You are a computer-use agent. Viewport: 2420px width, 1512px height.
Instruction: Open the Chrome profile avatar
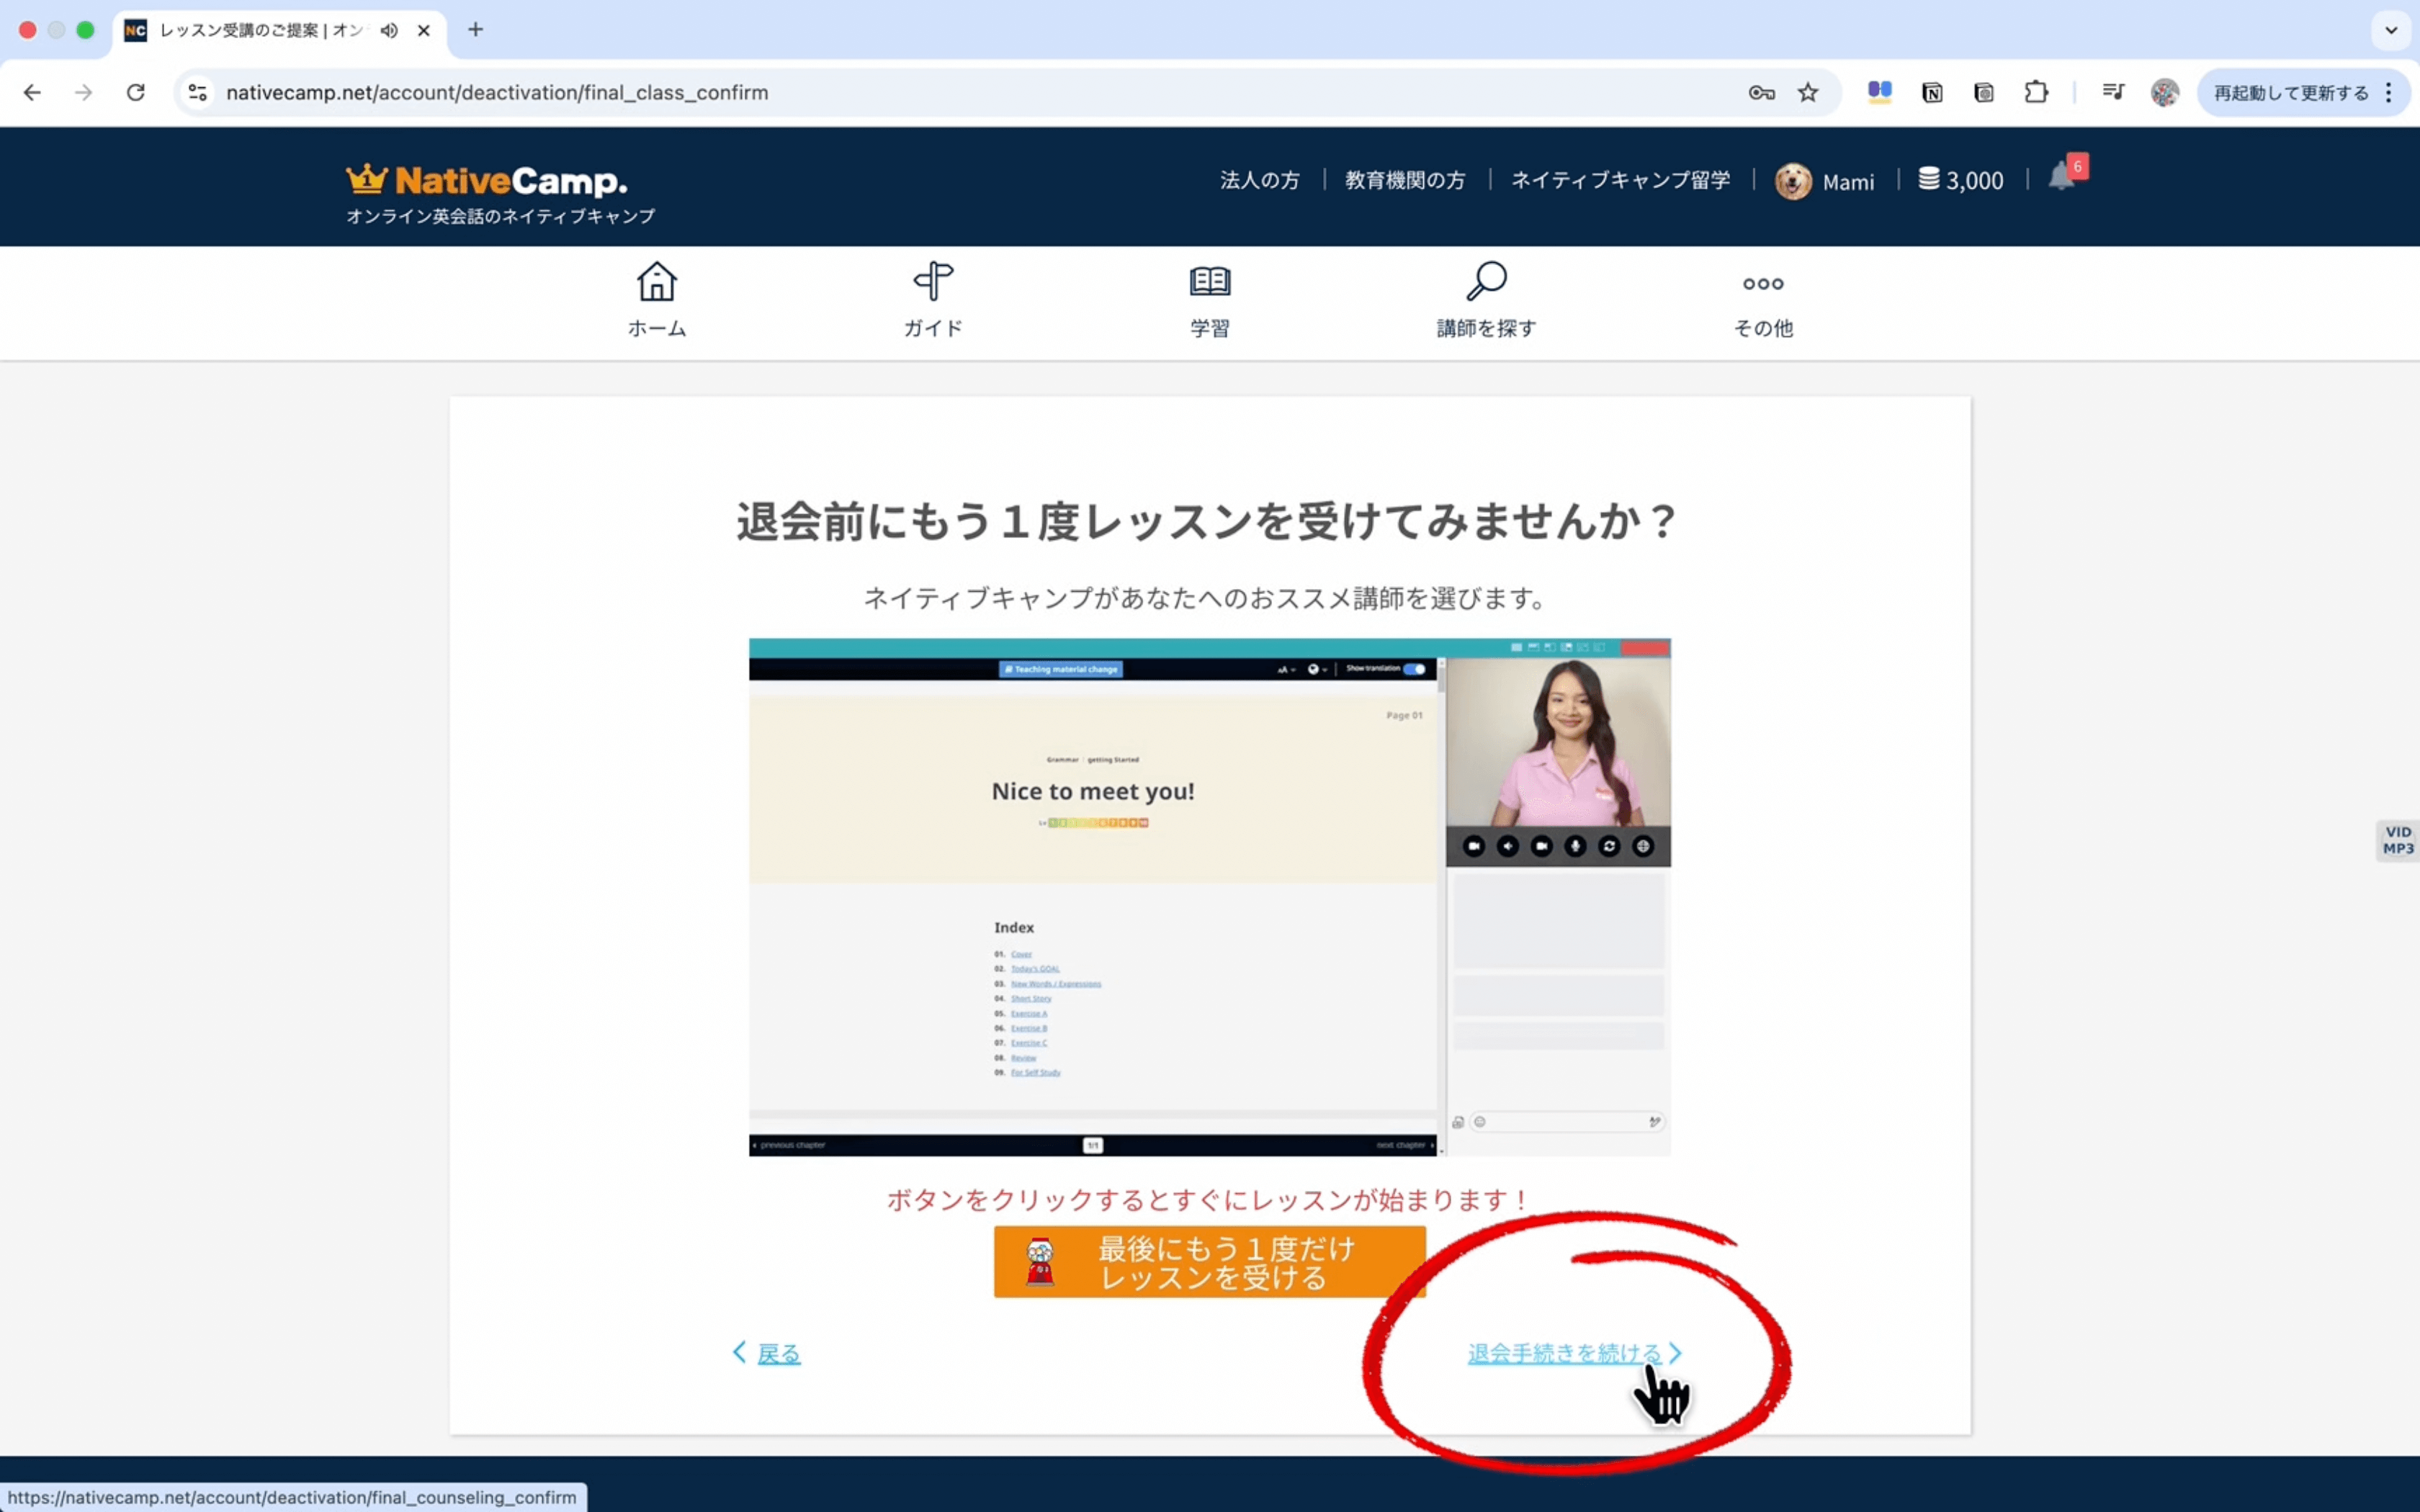[x=2165, y=93]
